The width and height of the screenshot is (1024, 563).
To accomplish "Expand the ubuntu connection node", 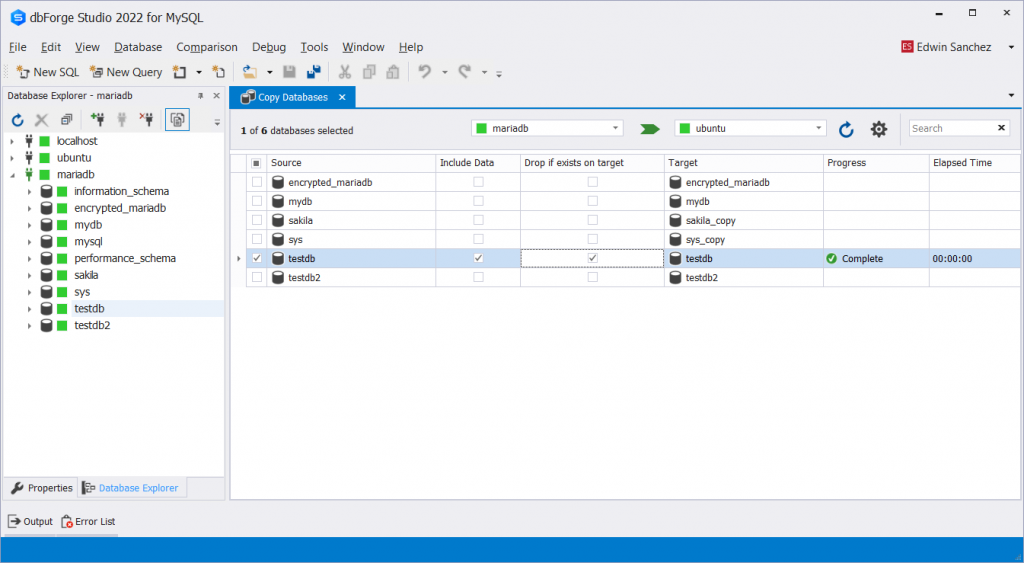I will tap(12, 158).
